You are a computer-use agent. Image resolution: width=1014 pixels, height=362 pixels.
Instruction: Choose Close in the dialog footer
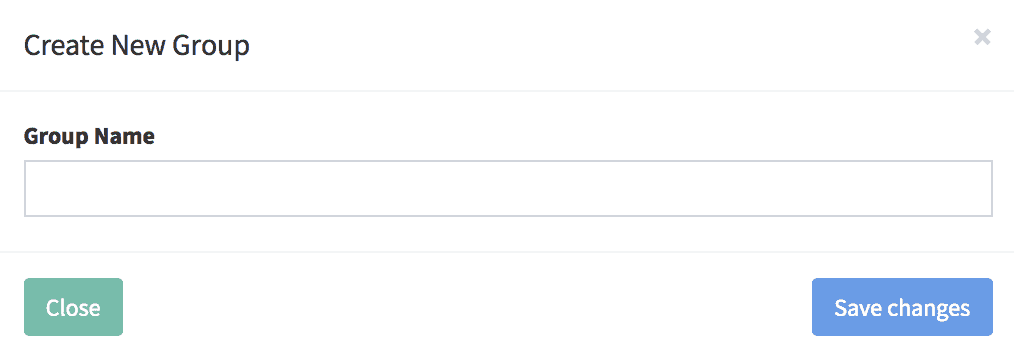[73, 307]
